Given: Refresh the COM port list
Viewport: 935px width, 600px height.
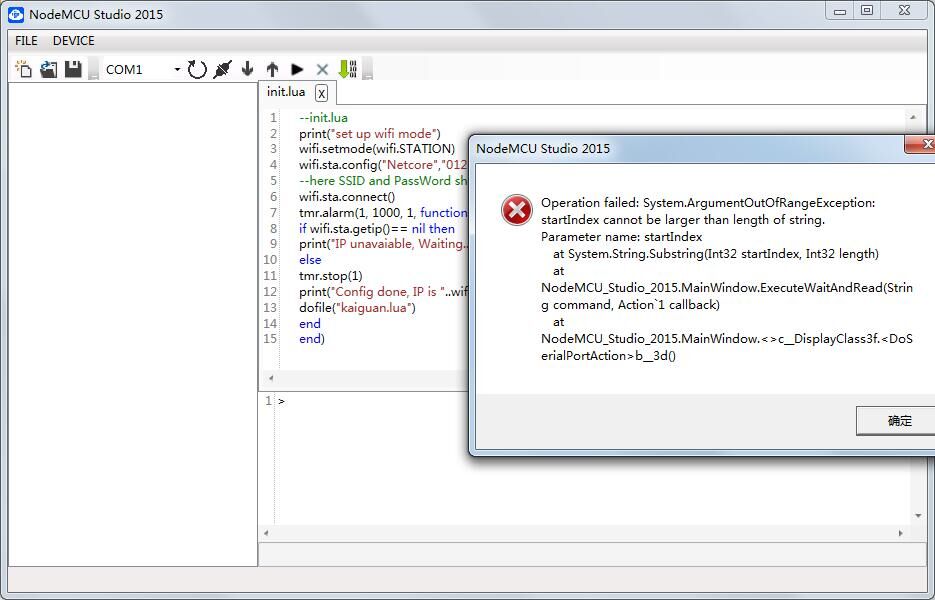Looking at the screenshot, I should point(197,69).
